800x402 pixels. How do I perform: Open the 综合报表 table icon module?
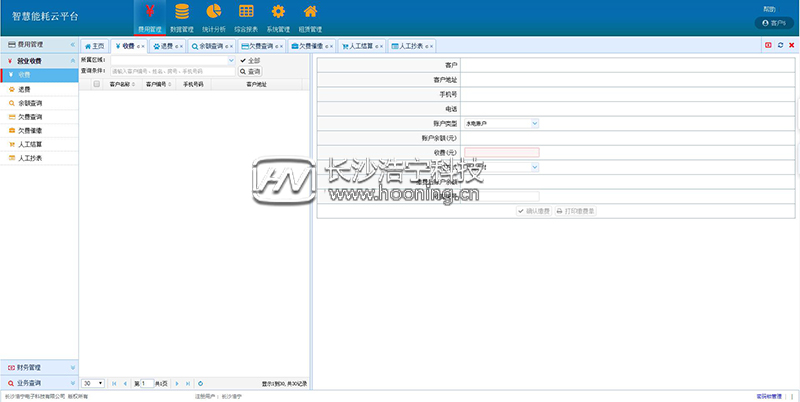pos(246,16)
